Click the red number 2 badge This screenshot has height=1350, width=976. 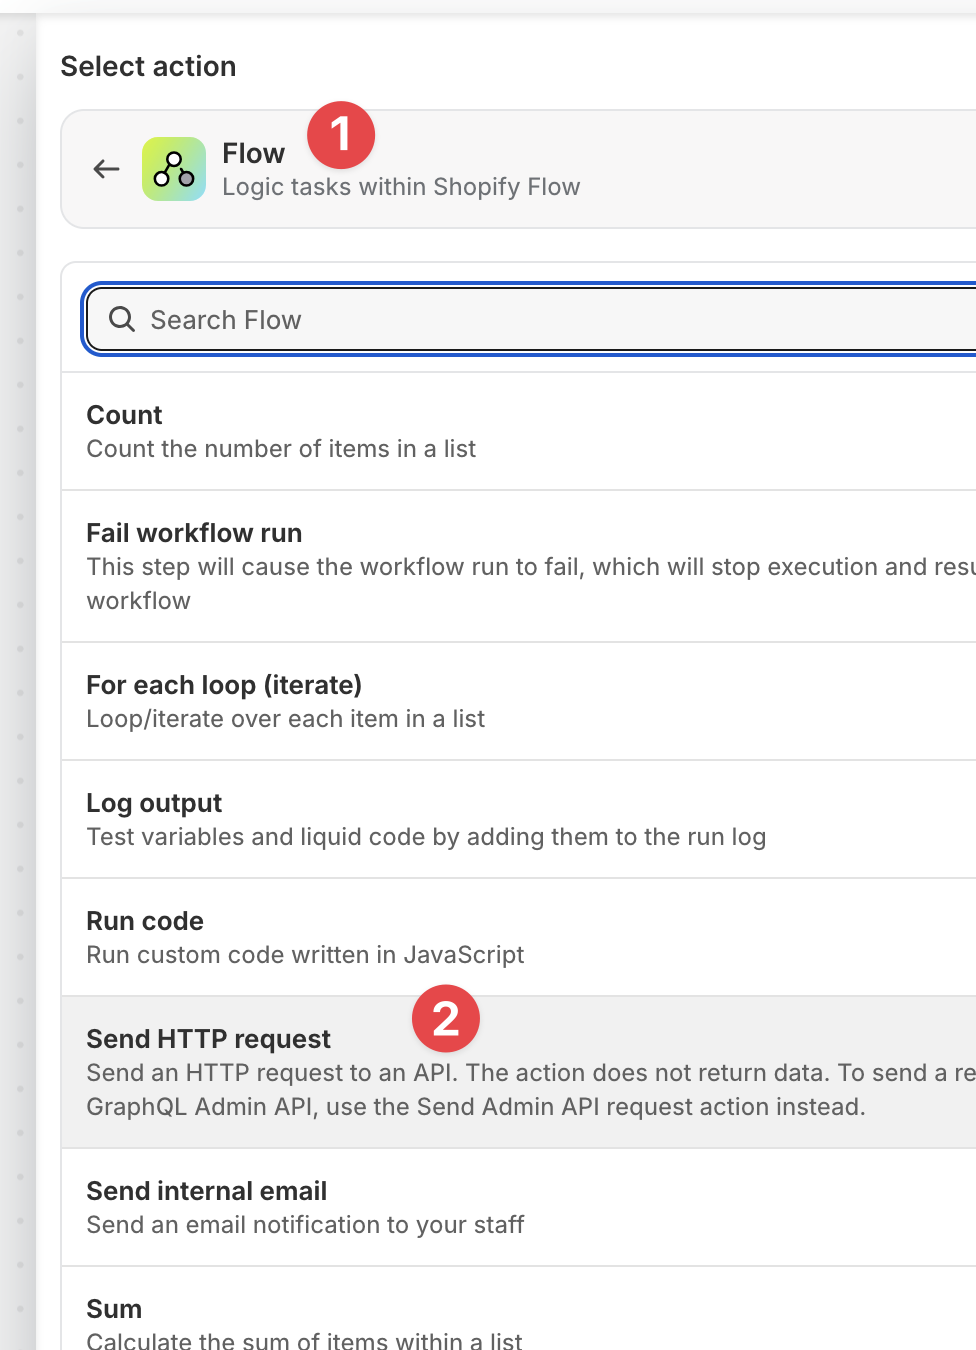coord(446,1019)
